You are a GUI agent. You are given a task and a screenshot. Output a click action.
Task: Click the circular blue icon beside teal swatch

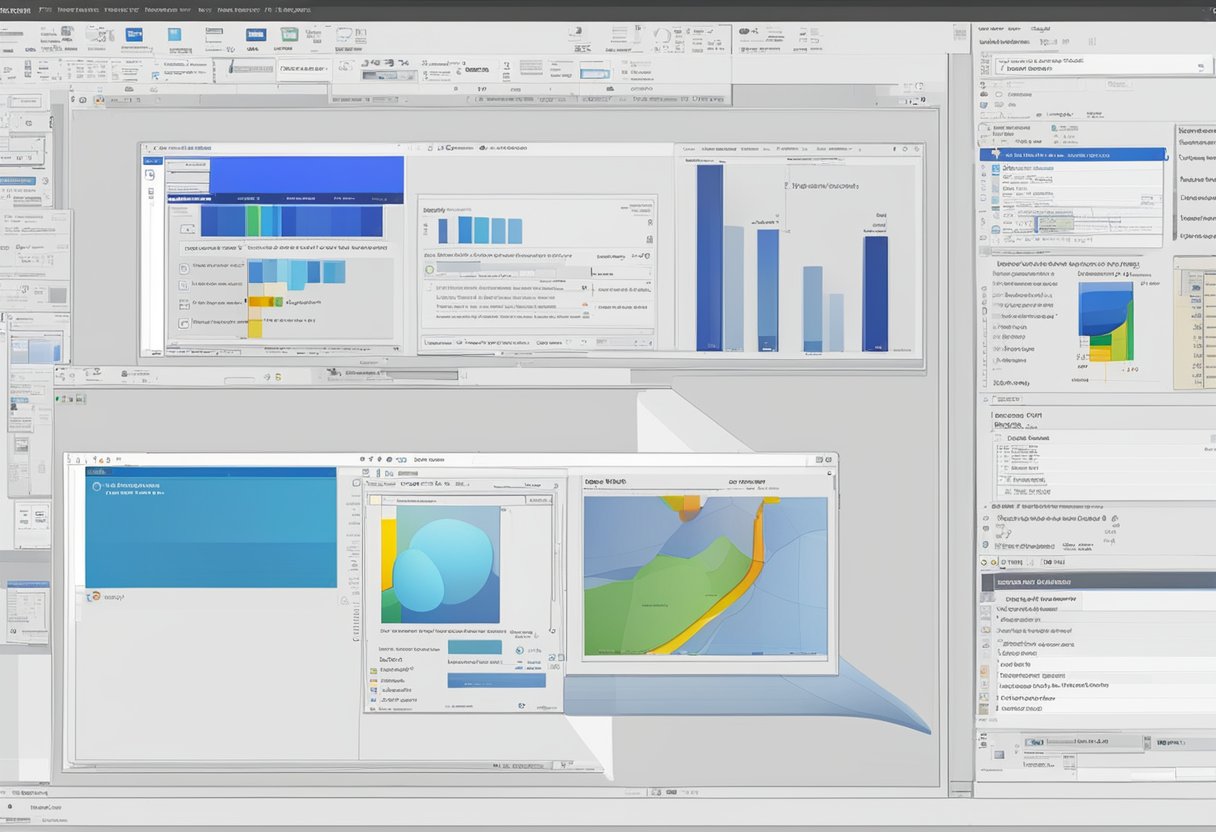pyautogui.click(x=519, y=650)
